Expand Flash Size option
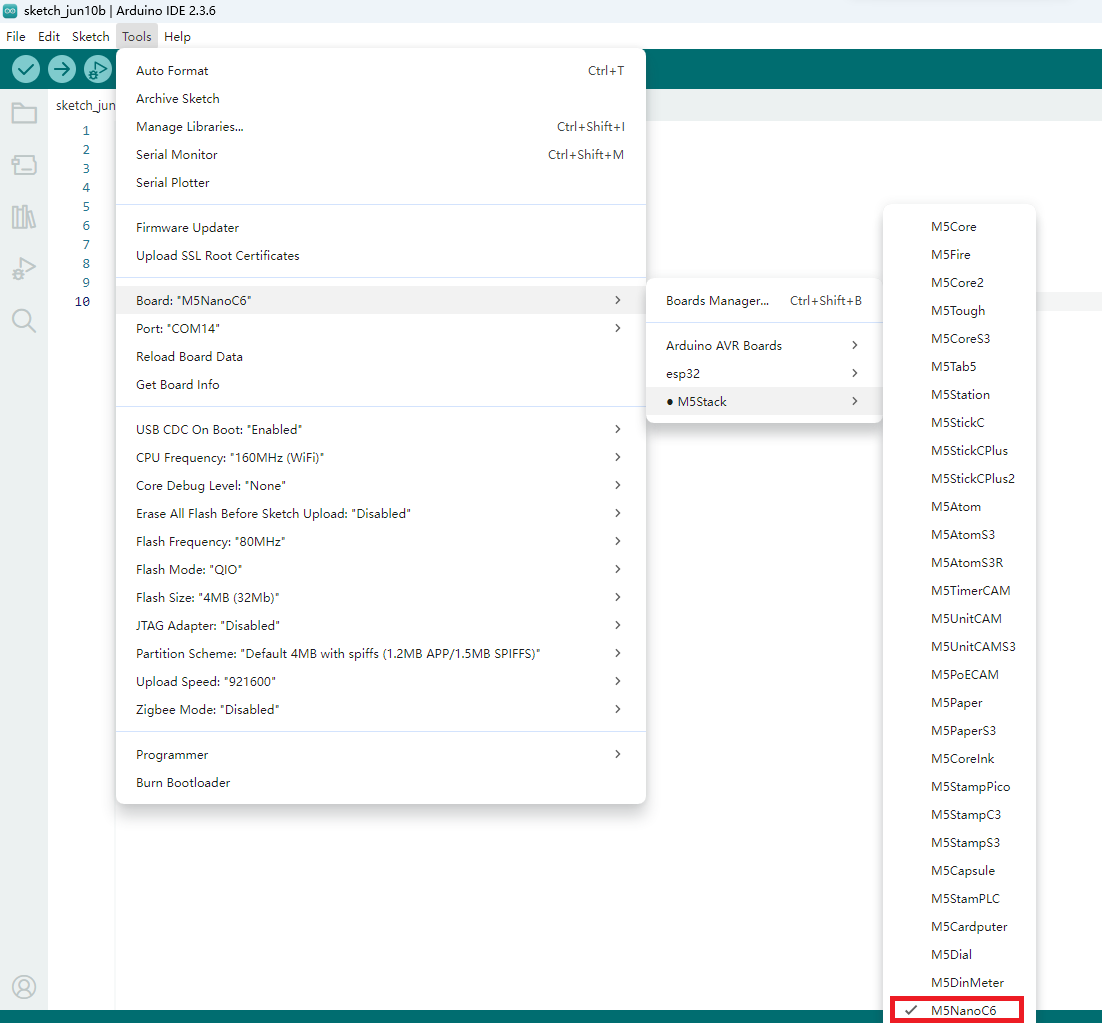1102x1023 pixels. 380,598
